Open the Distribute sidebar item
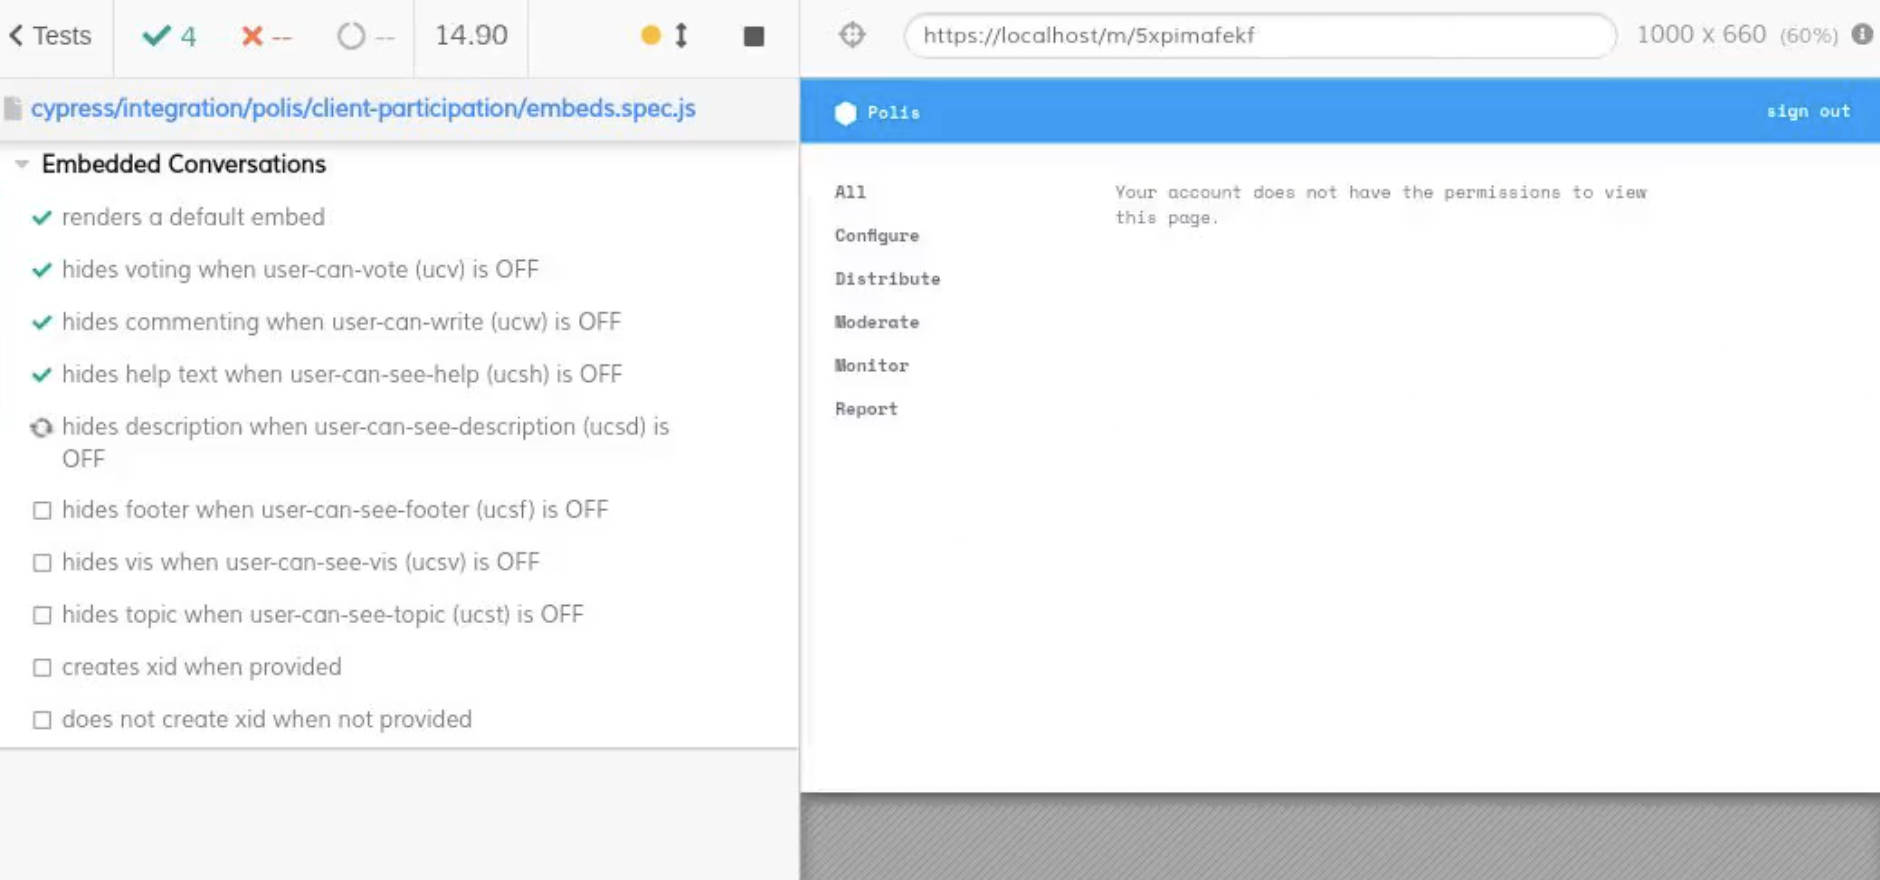The image size is (1880, 880). (887, 278)
